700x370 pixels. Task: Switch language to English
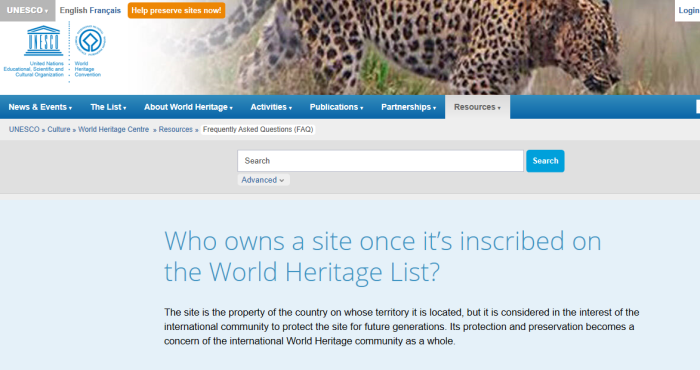click(x=73, y=10)
